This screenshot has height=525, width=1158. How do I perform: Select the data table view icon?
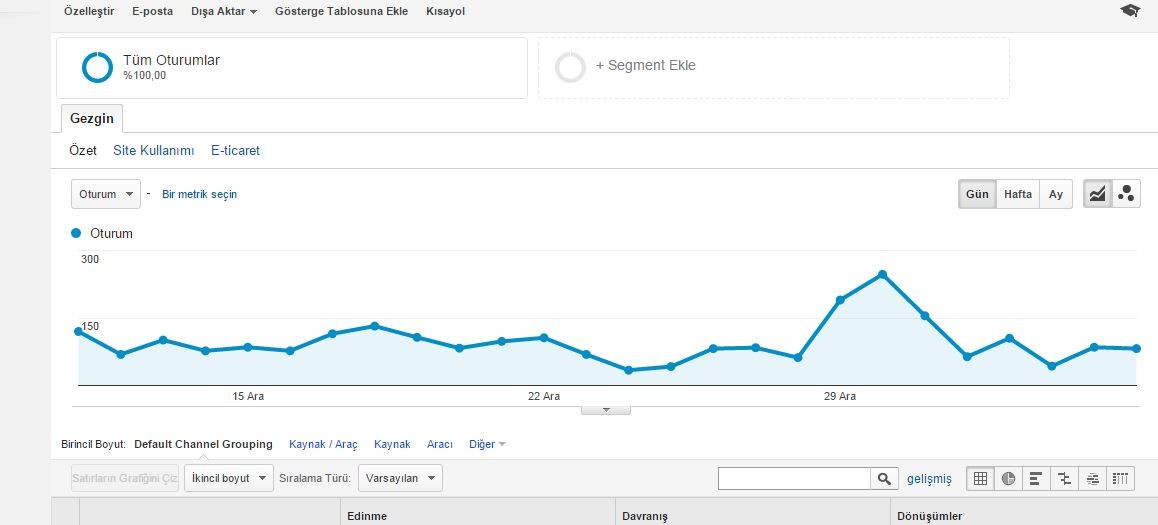pos(980,478)
